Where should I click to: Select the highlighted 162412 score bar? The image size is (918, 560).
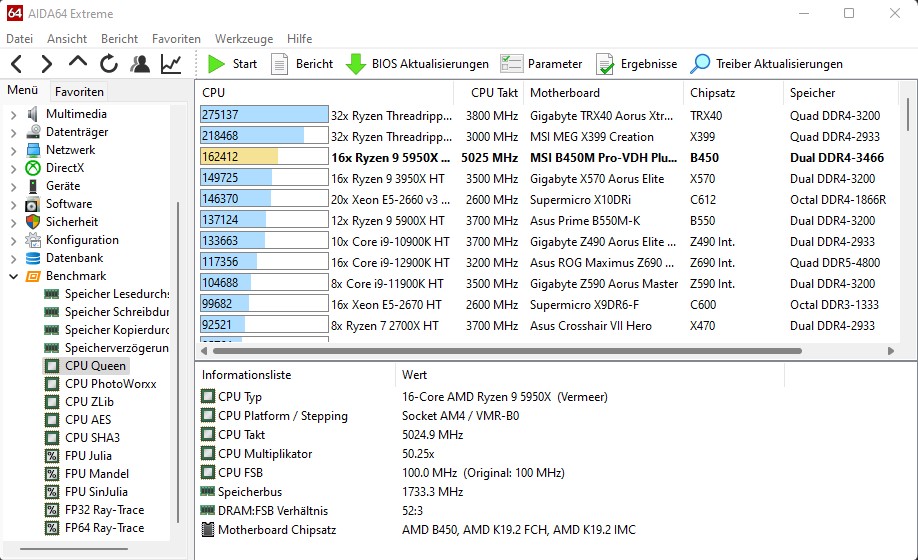[x=264, y=157]
